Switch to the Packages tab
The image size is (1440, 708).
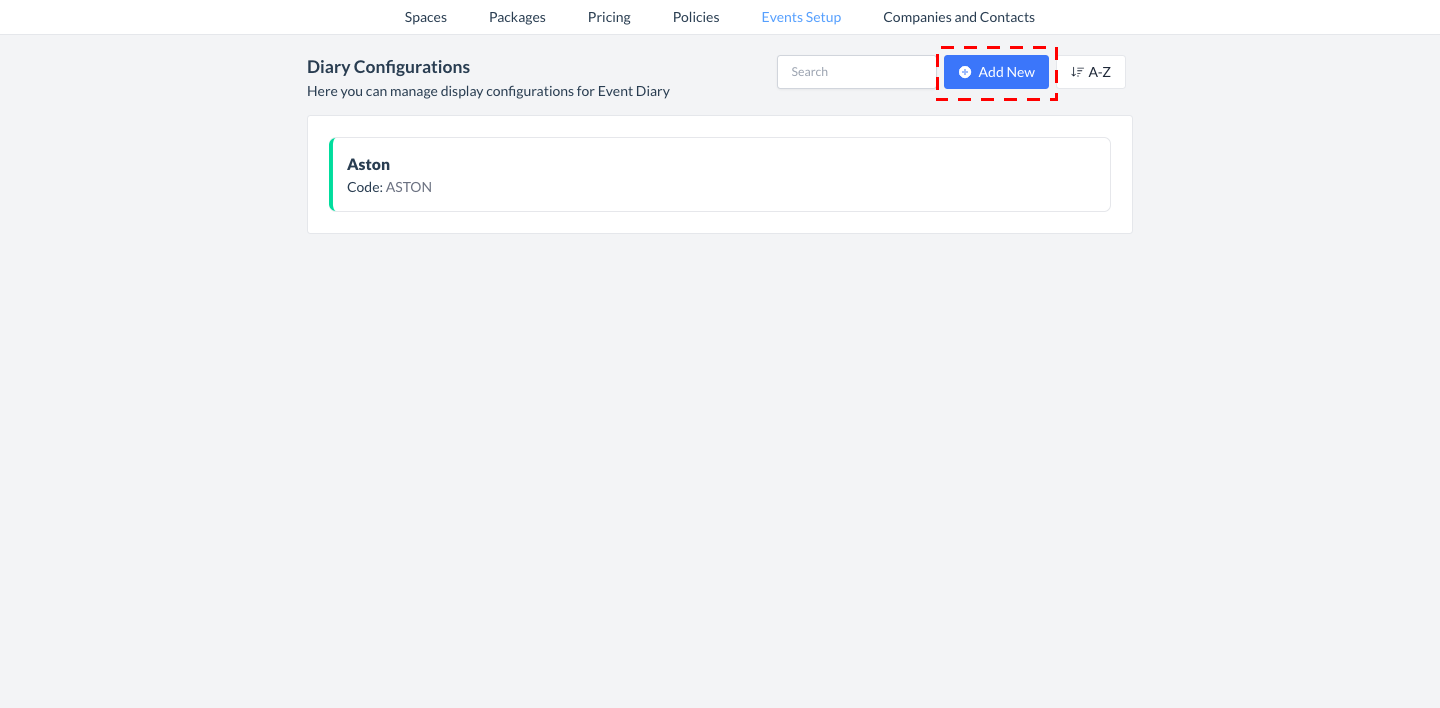coord(517,17)
